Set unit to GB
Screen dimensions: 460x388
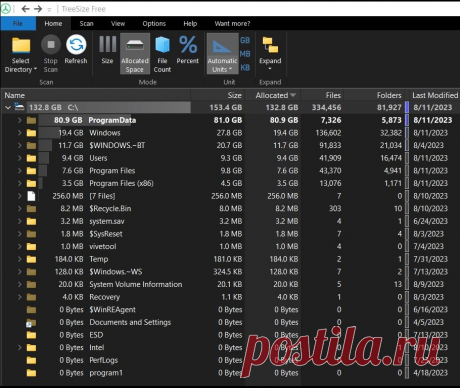(245, 40)
